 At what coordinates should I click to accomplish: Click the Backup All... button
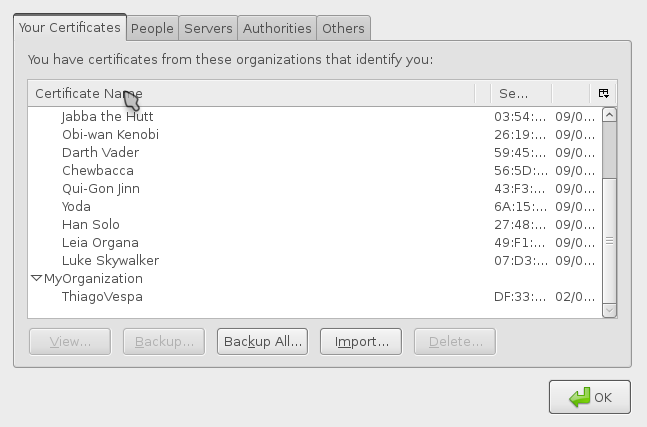coord(262,342)
